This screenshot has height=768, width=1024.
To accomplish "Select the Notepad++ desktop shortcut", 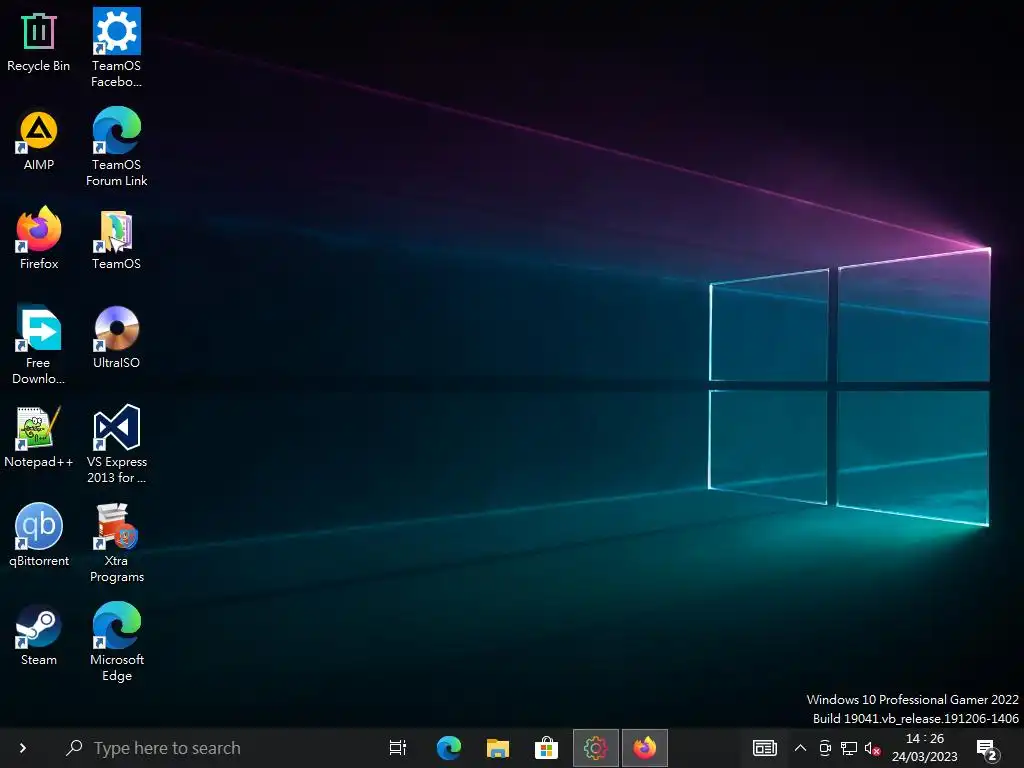I will 39,438.
